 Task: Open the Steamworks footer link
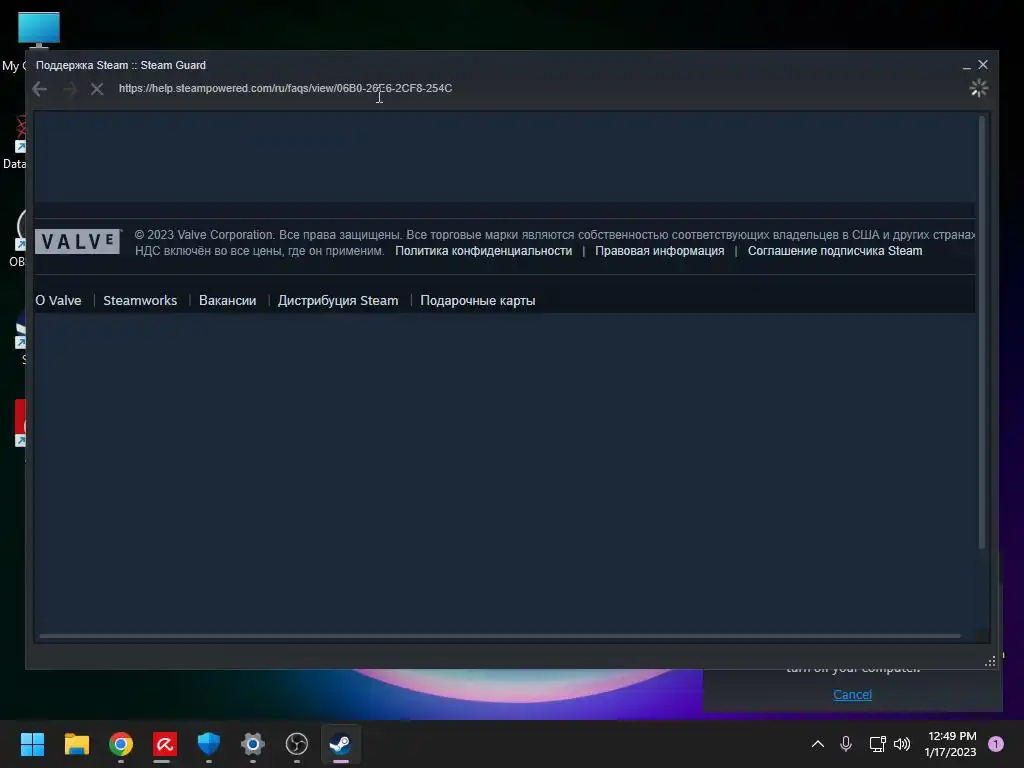[x=140, y=300]
